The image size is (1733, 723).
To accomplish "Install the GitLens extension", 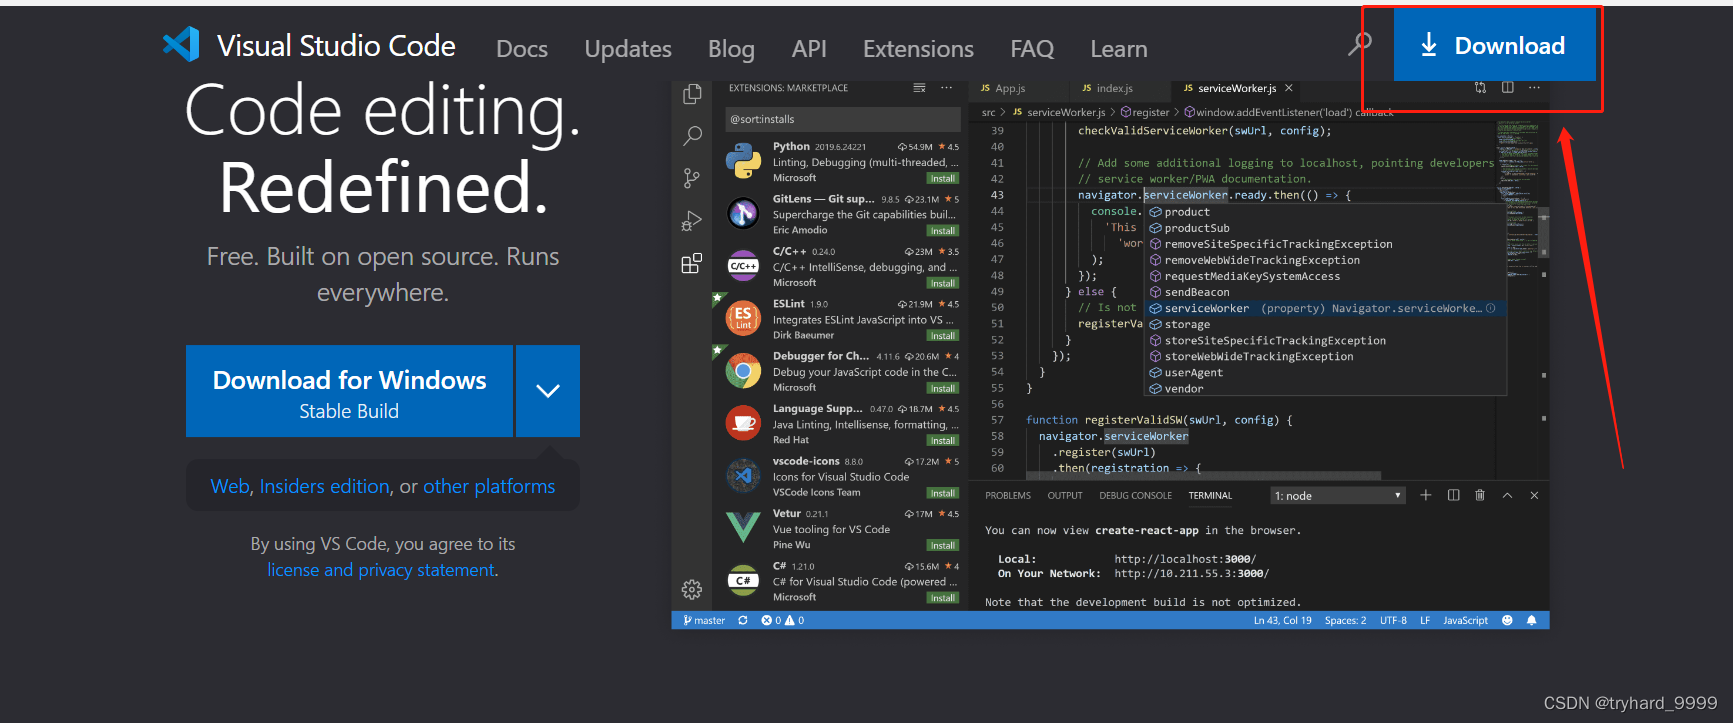I will pos(942,230).
